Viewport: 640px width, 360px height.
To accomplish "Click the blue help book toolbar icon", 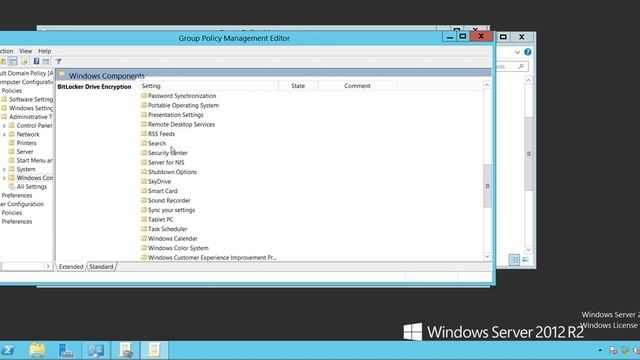I will [x=36, y=61].
